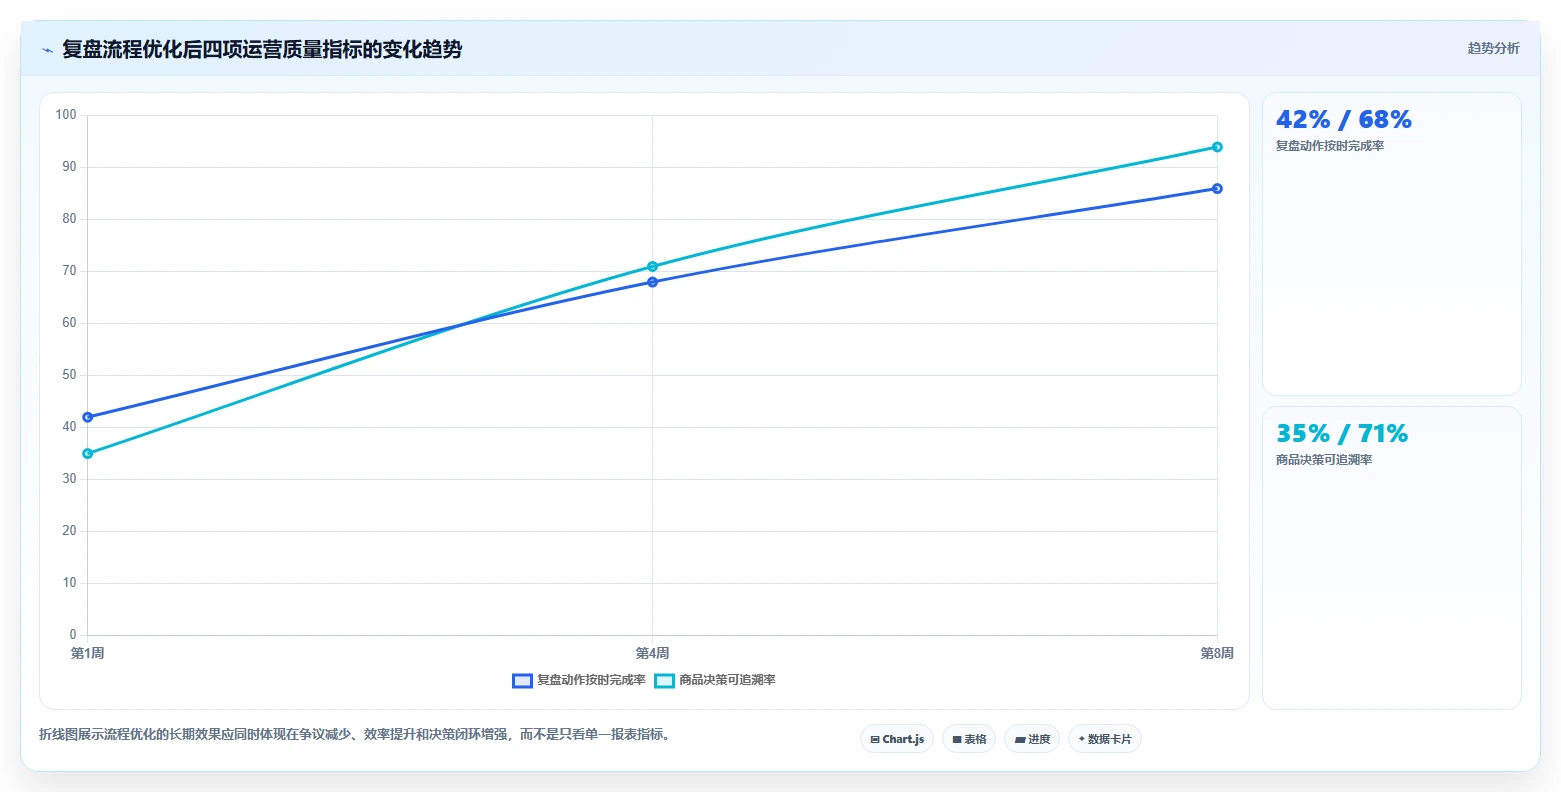Click 复盘动作按时完成率 caption in the stat card
Image resolution: width=1561 pixels, height=792 pixels.
click(x=1330, y=146)
